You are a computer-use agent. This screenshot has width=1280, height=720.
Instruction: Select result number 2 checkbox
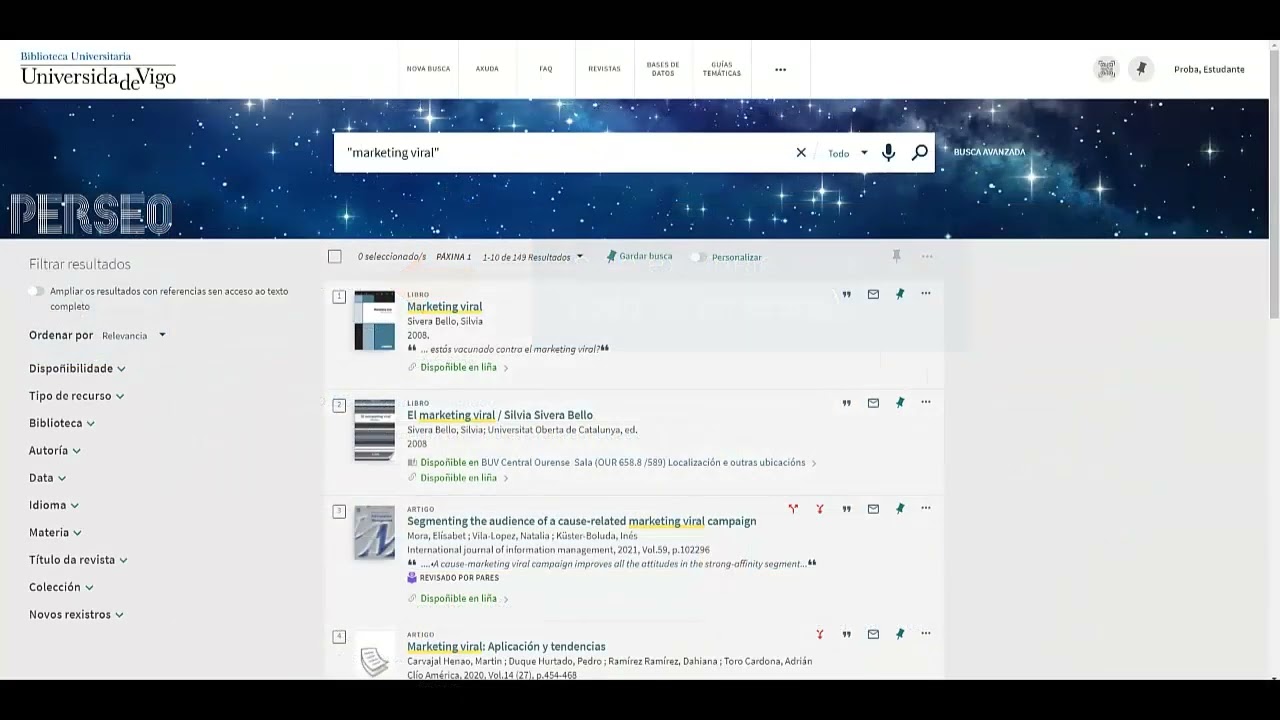[x=339, y=405]
